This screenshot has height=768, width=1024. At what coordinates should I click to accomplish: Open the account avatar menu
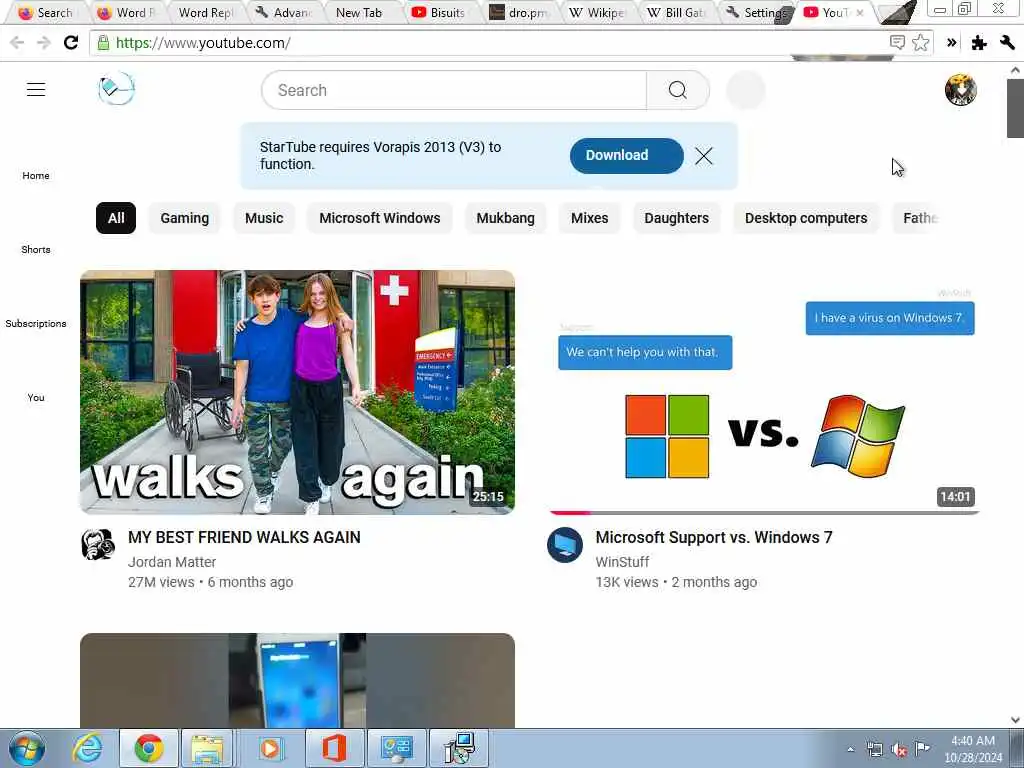(960, 89)
